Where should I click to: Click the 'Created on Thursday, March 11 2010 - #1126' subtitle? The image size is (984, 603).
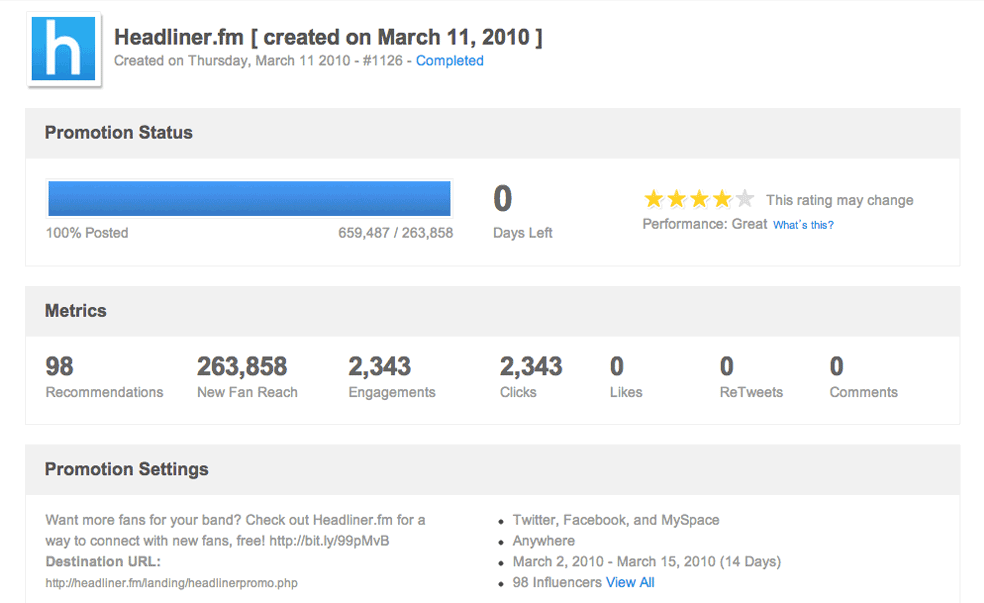pos(258,61)
